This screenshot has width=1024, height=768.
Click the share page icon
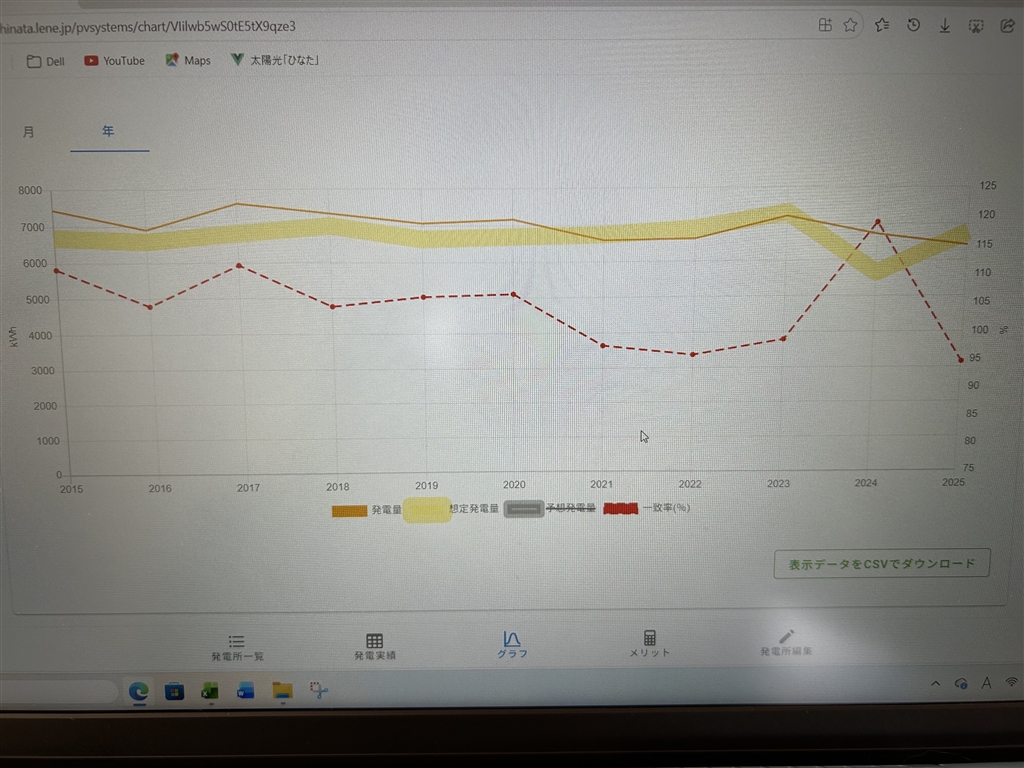1007,25
